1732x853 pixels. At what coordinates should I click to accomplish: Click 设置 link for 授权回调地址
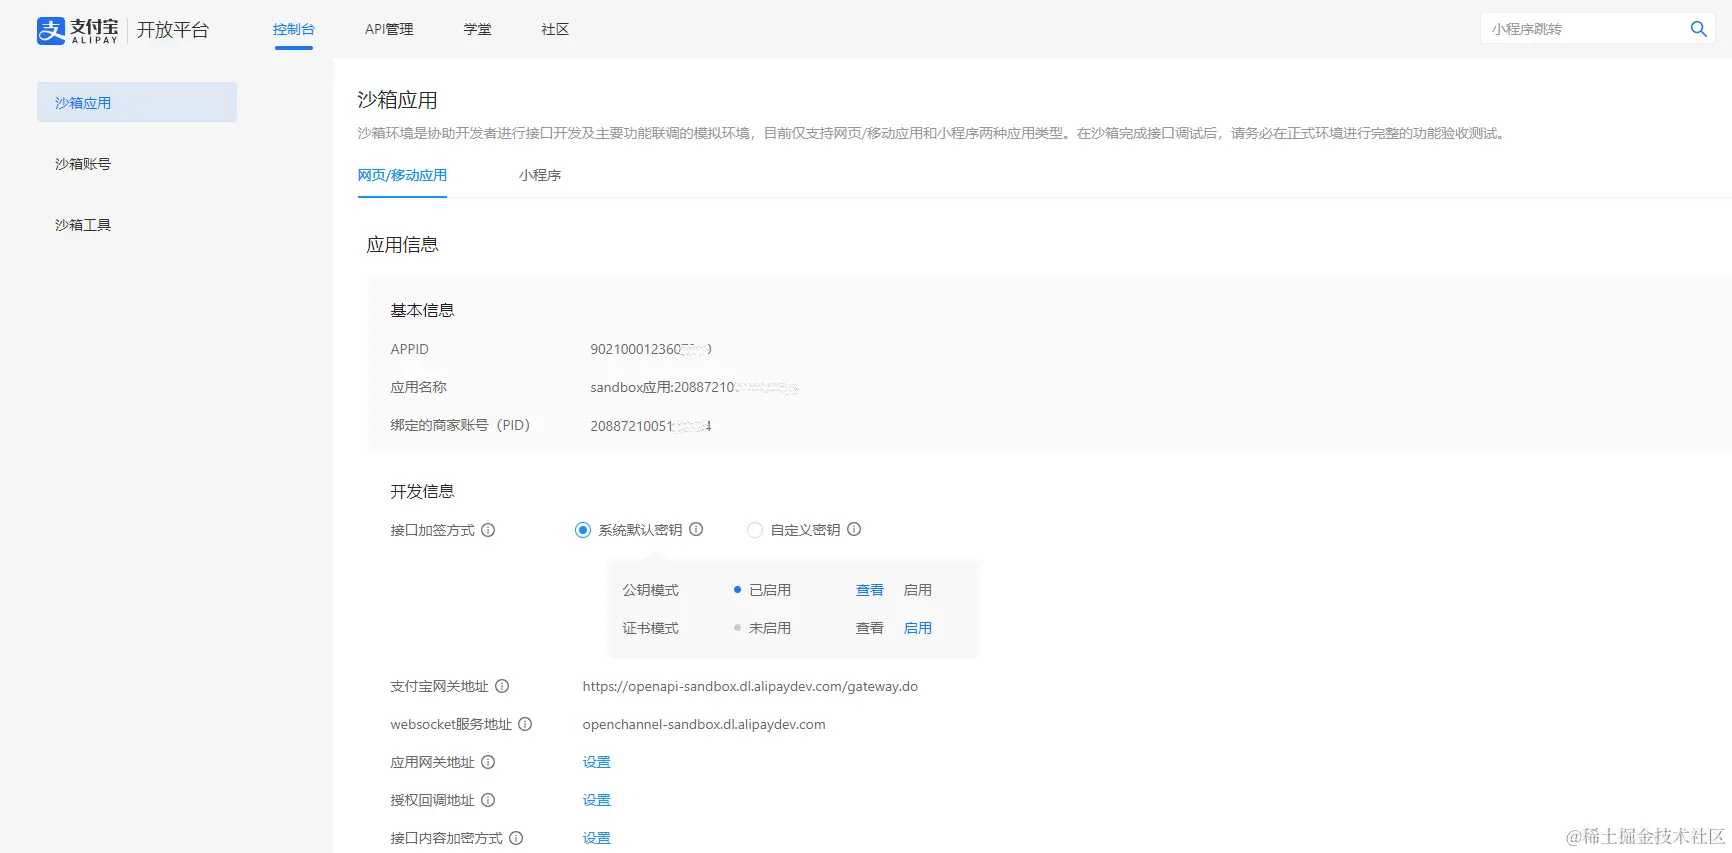(x=597, y=800)
